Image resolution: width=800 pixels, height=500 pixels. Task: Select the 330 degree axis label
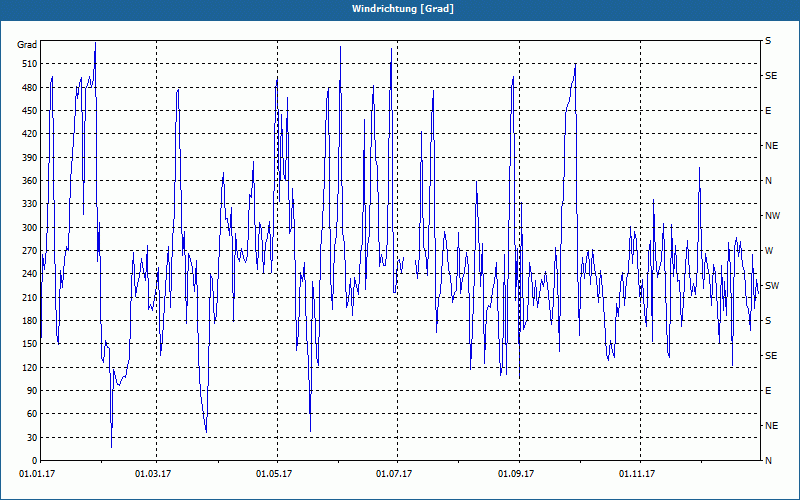tap(30, 204)
